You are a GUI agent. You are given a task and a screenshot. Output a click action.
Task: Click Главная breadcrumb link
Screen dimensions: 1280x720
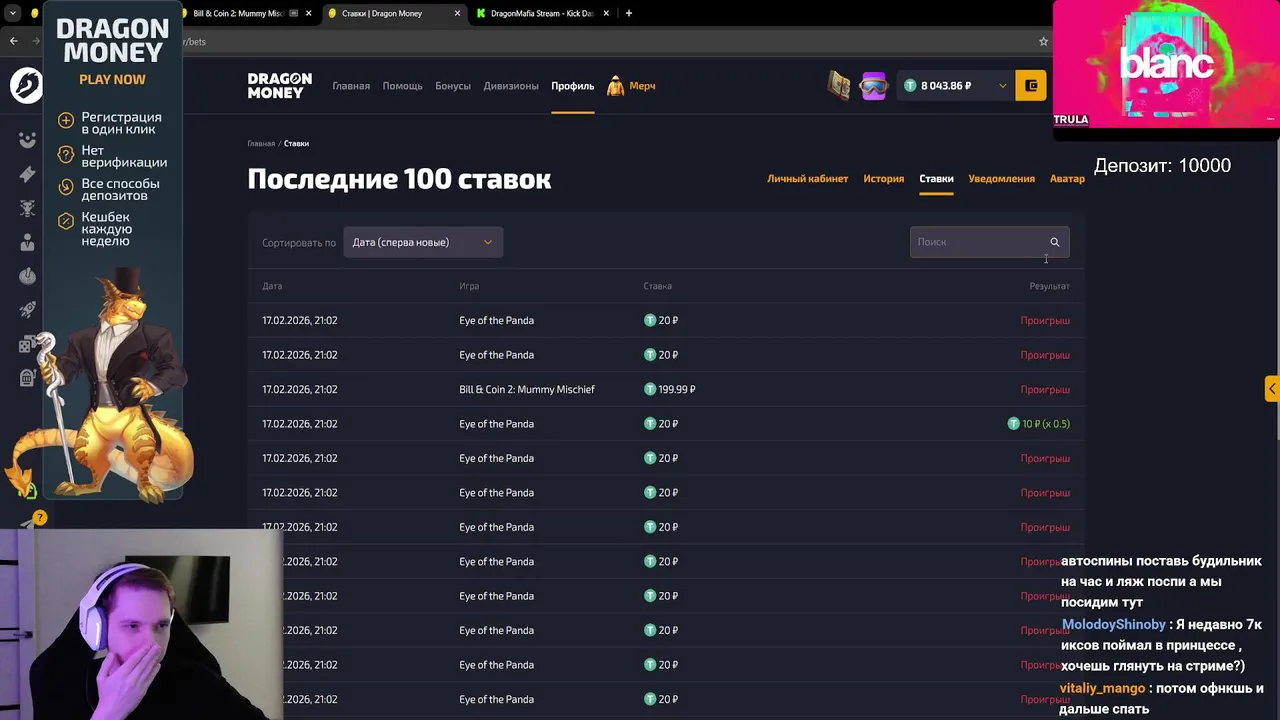(261, 144)
